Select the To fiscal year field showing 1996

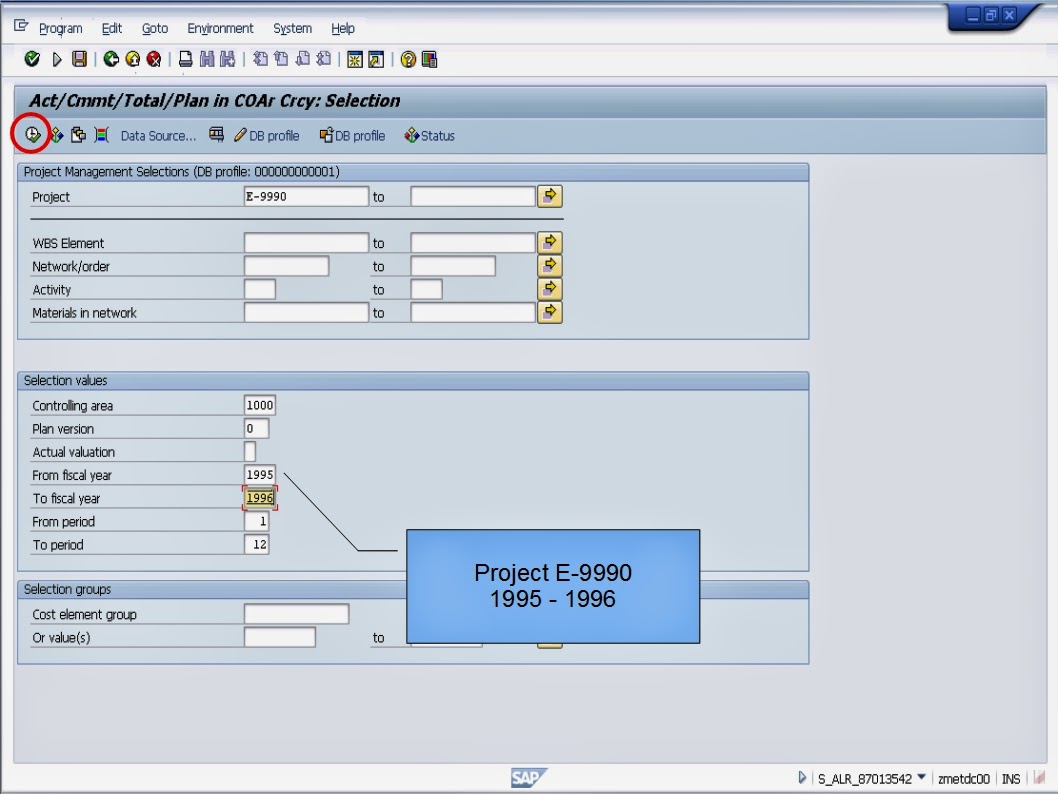pyautogui.click(x=258, y=497)
